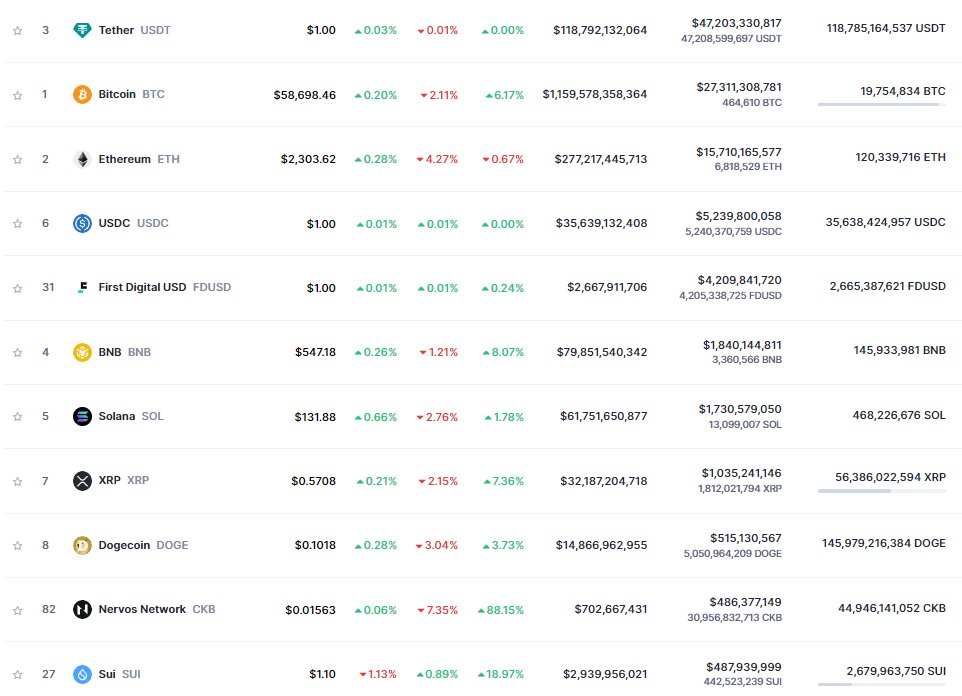Click the Nervos Network logo icon
Image resolution: width=962 pixels, height=696 pixels.
point(82,609)
